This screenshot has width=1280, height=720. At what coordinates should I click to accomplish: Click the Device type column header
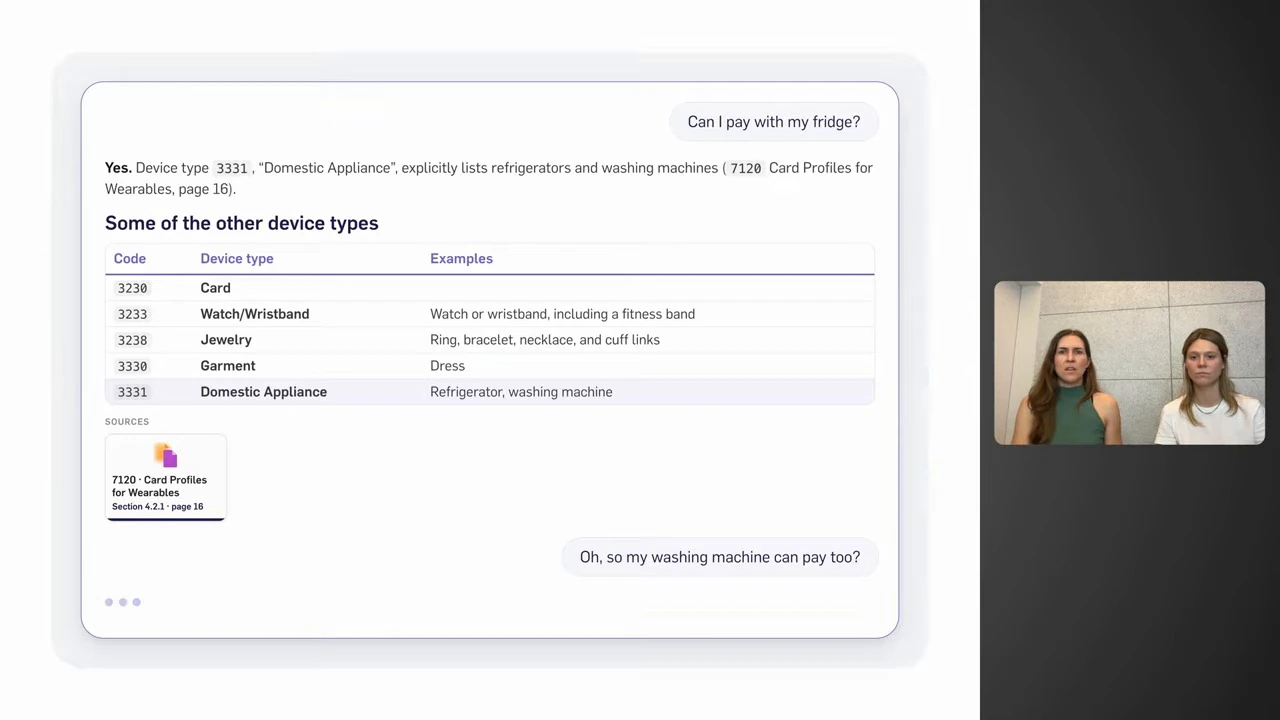pos(237,258)
